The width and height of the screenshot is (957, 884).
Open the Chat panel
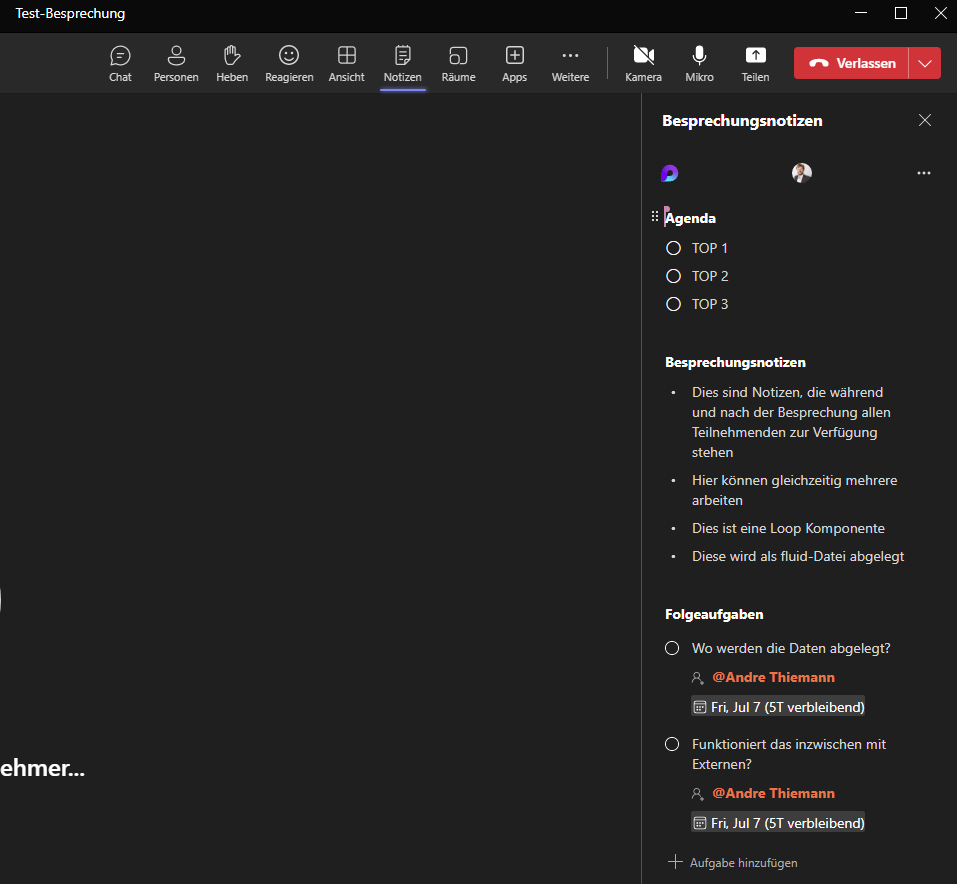coord(120,62)
